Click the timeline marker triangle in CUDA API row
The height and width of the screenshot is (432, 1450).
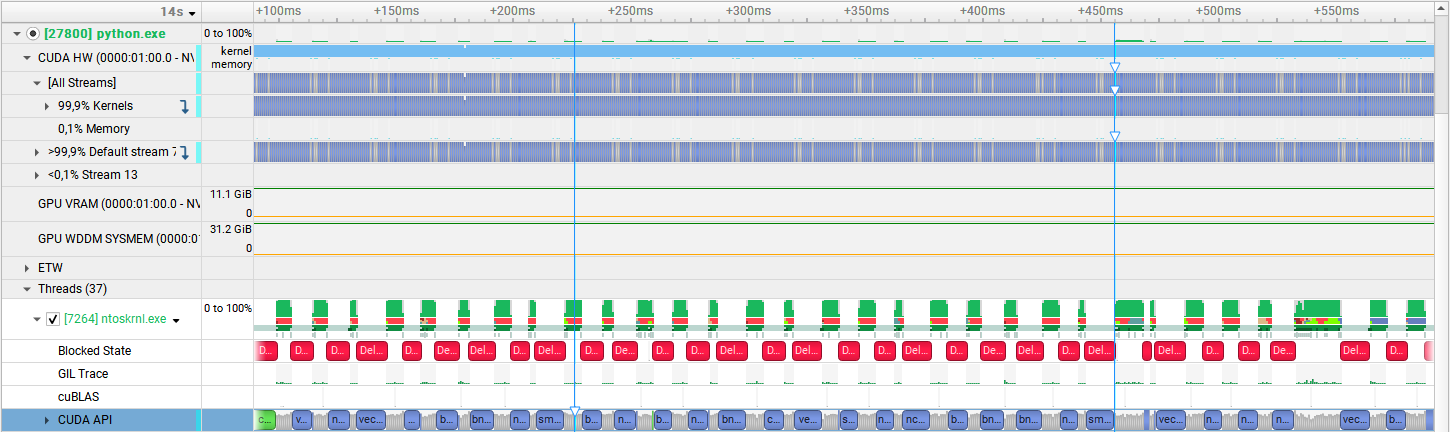coord(574,412)
